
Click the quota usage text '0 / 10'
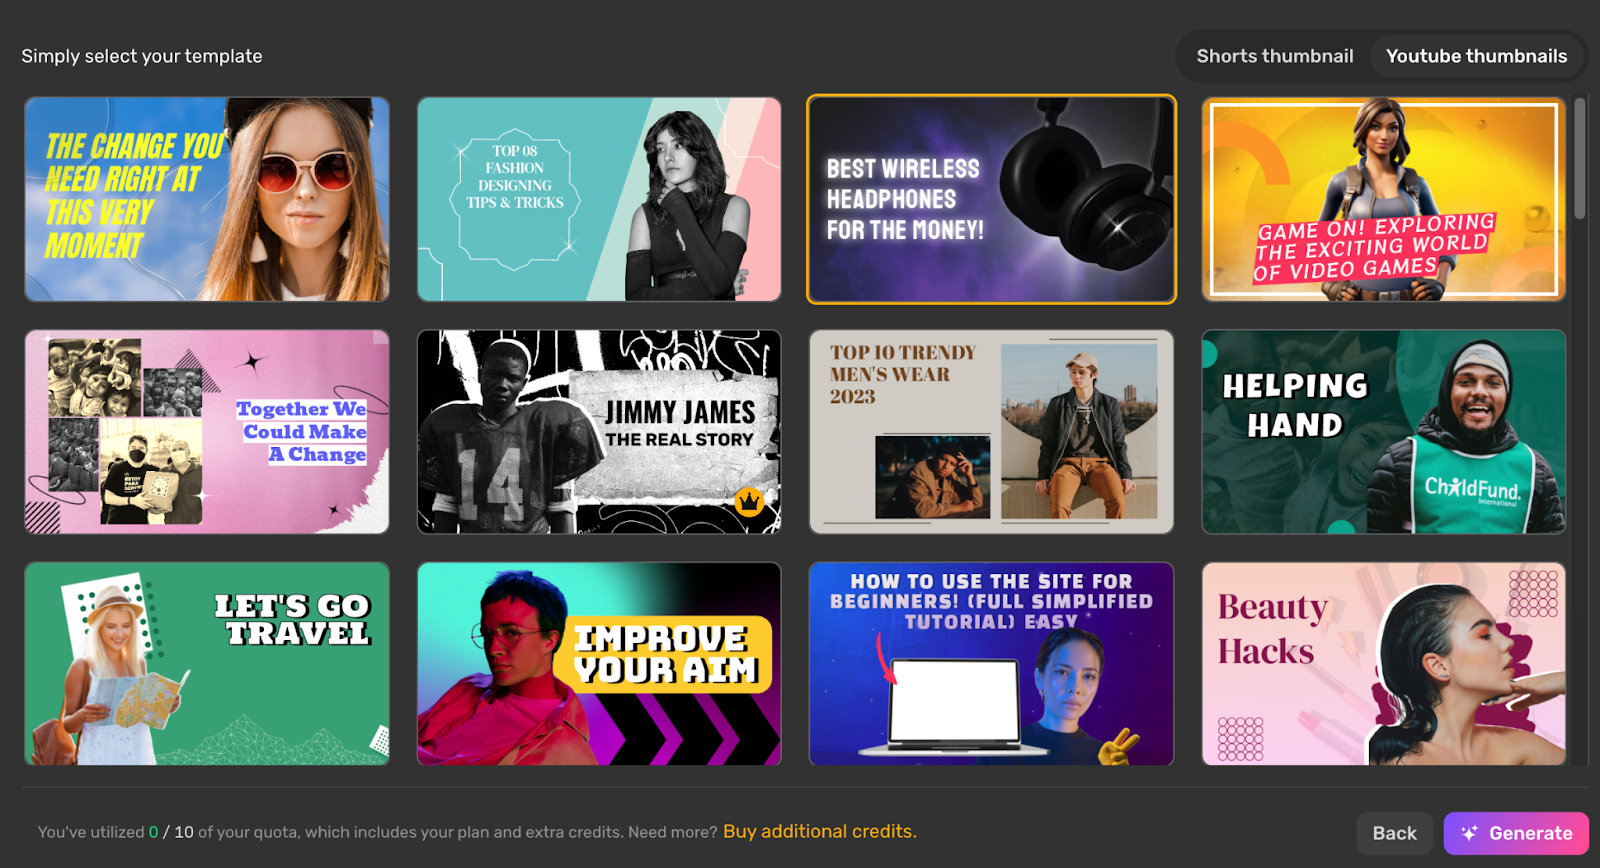pos(171,832)
